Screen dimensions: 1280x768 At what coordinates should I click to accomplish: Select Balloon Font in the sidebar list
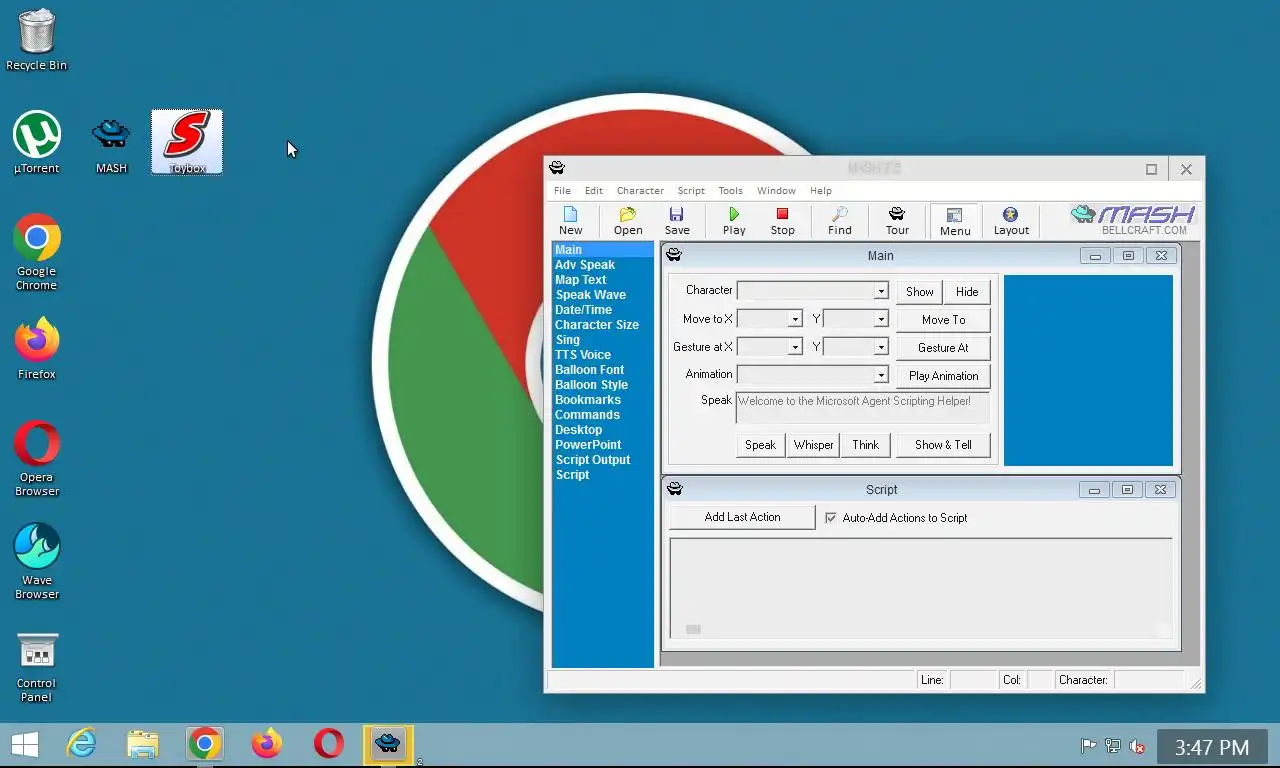pos(590,370)
